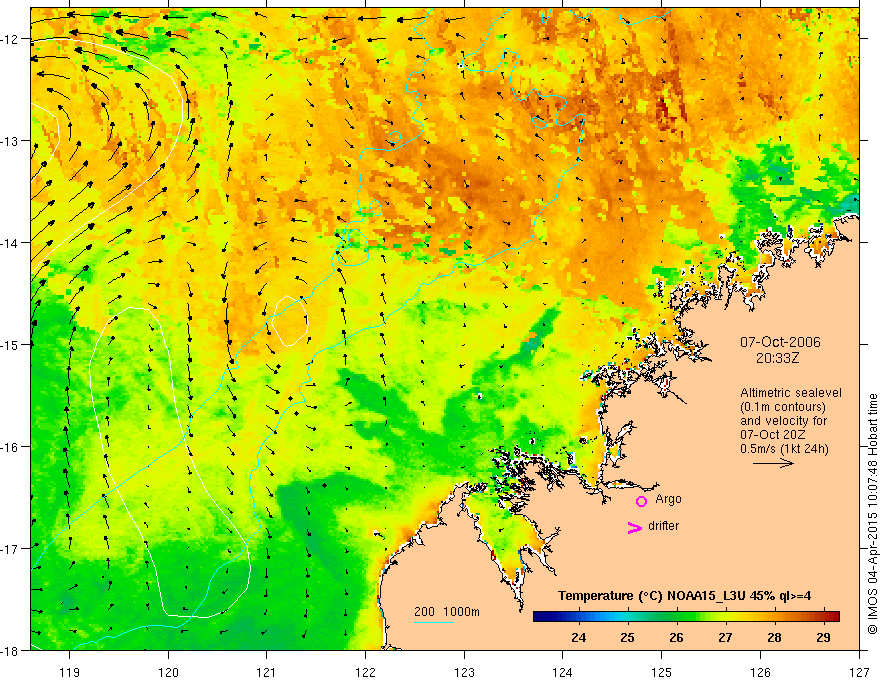
Task: Click the '27' colorbar value
Action: click(x=725, y=637)
